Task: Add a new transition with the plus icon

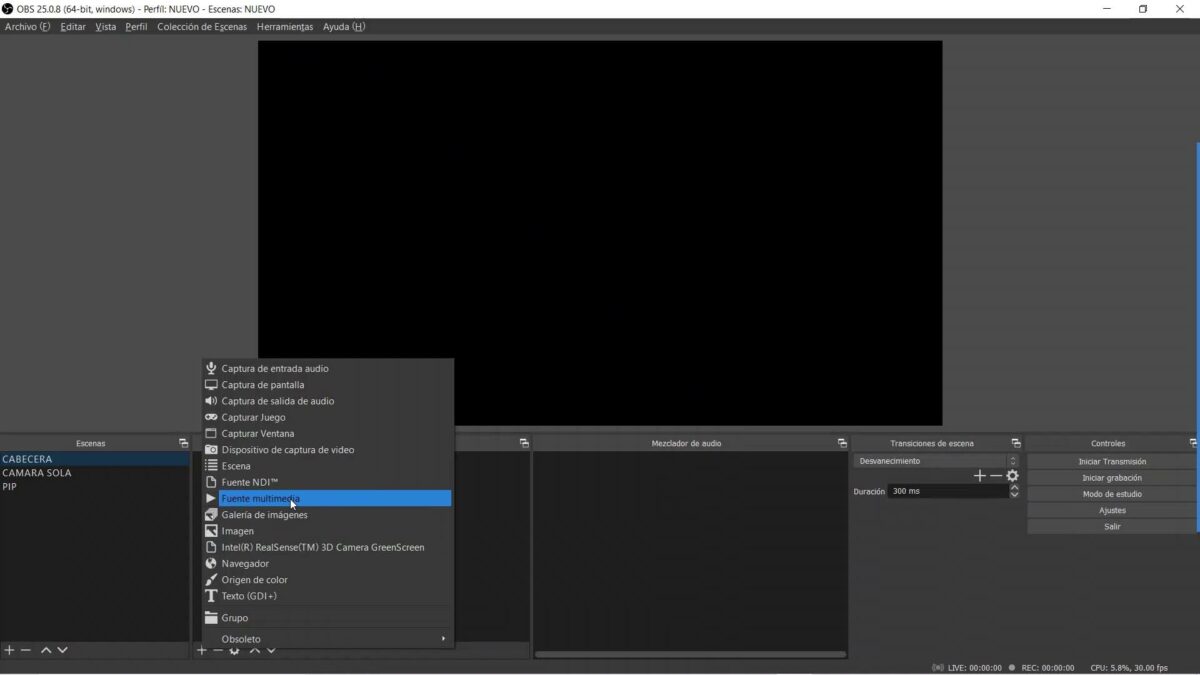Action: 980,476
